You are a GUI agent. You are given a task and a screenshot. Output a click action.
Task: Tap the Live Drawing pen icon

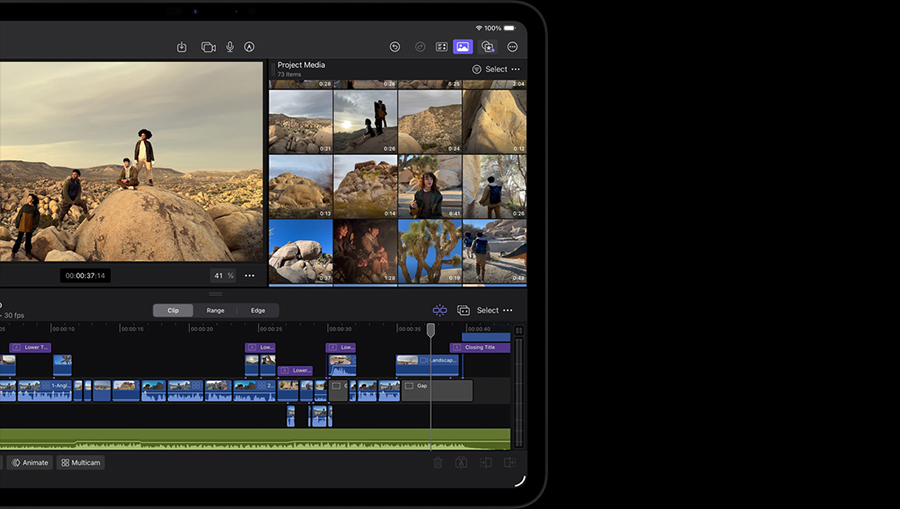point(249,47)
